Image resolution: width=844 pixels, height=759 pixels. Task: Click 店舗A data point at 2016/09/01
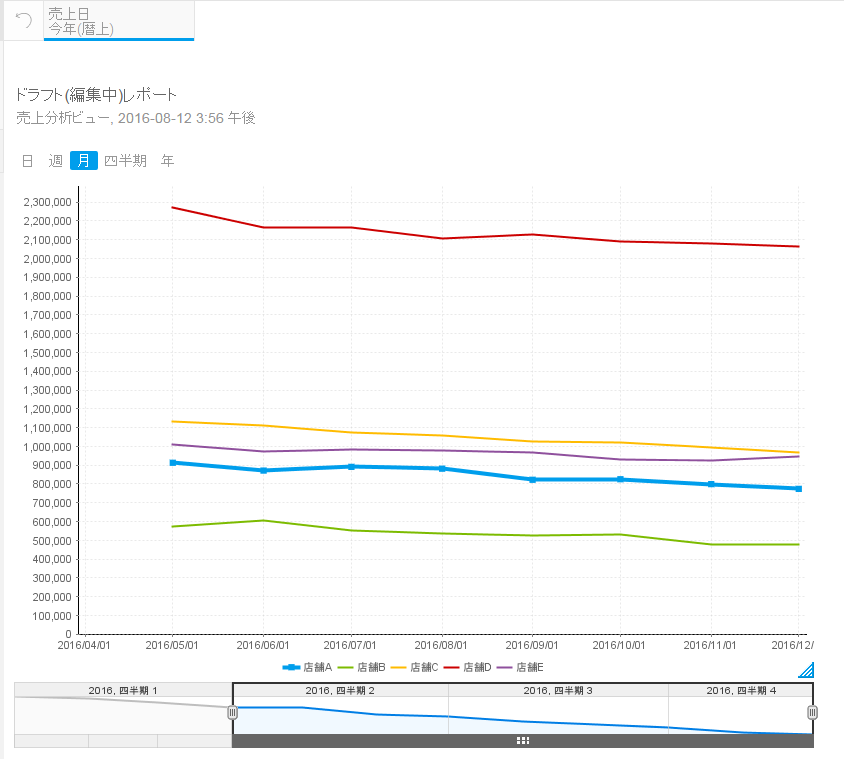click(533, 480)
